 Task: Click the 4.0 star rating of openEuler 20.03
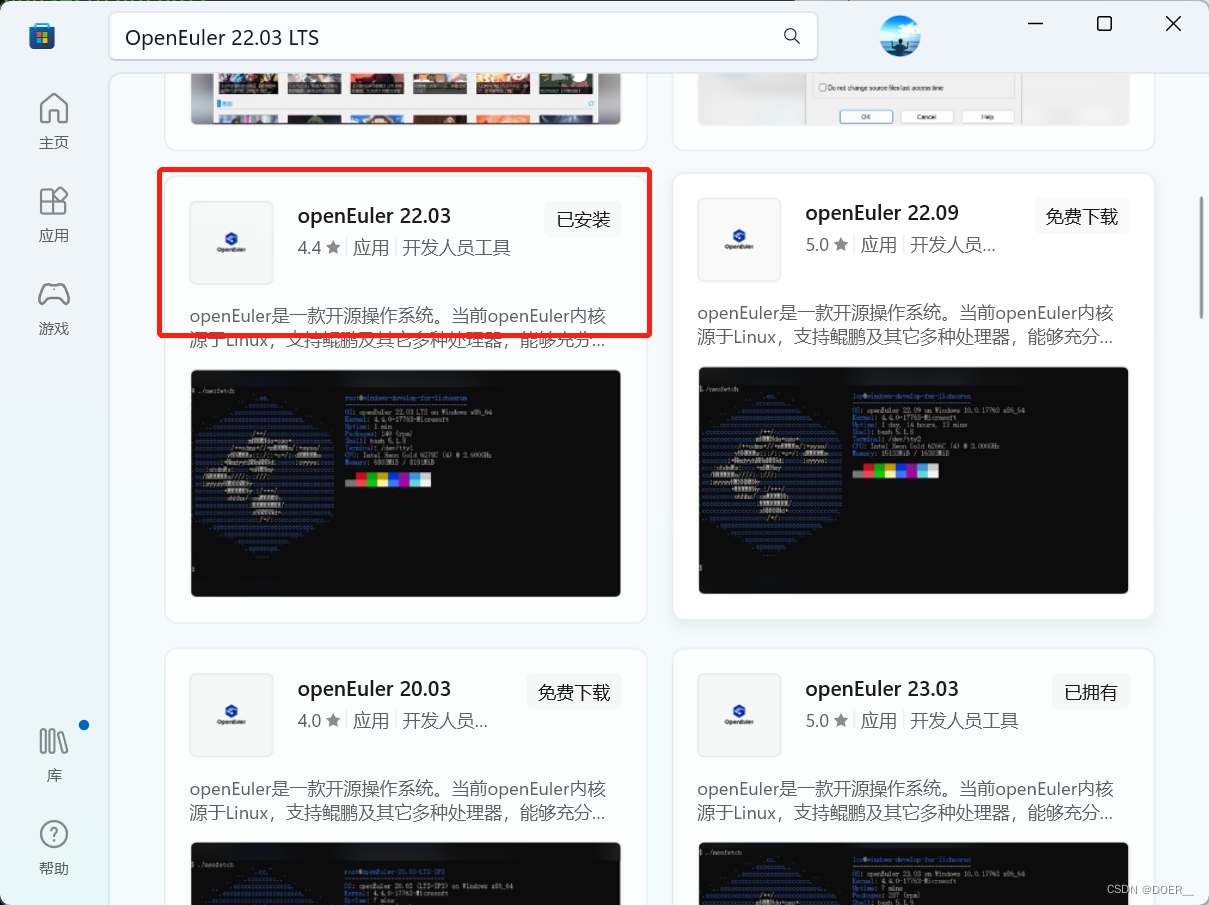point(319,721)
